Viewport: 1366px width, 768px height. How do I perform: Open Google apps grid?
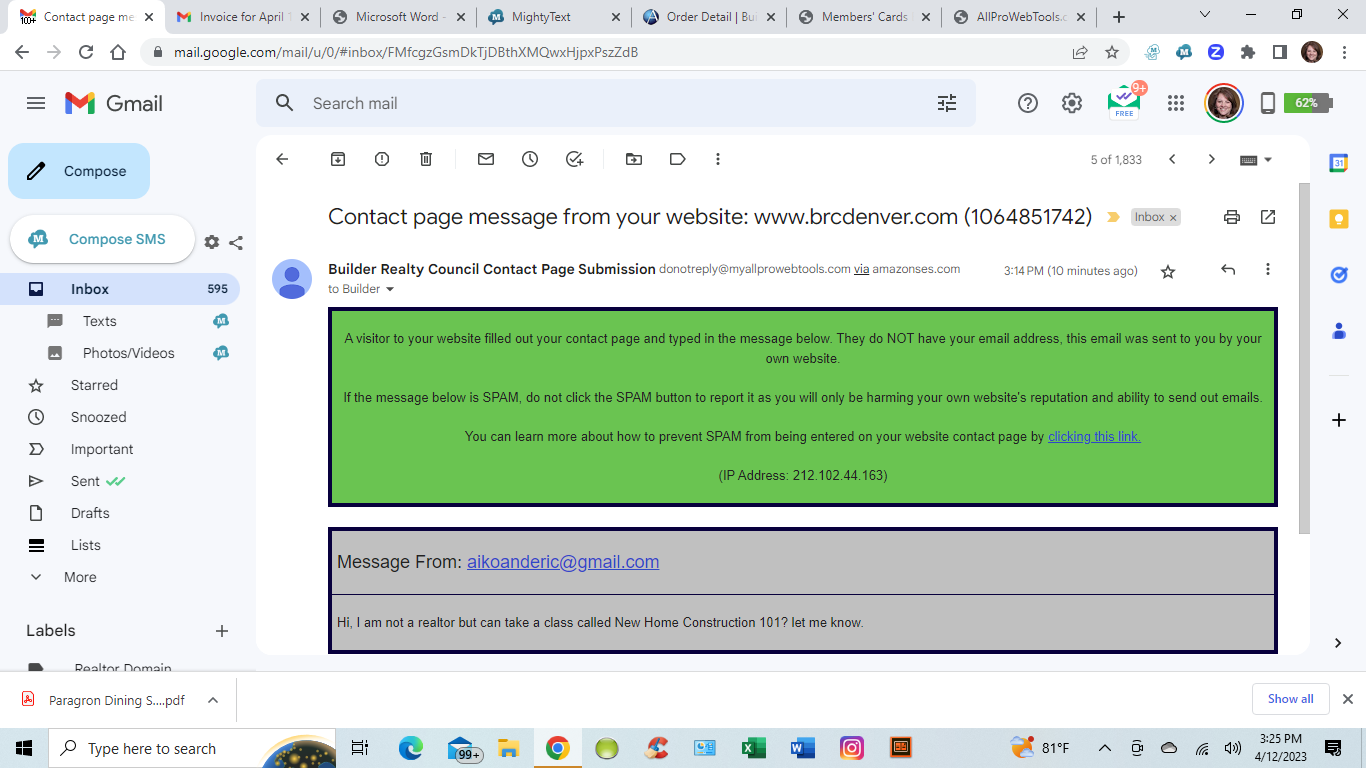coord(1176,103)
